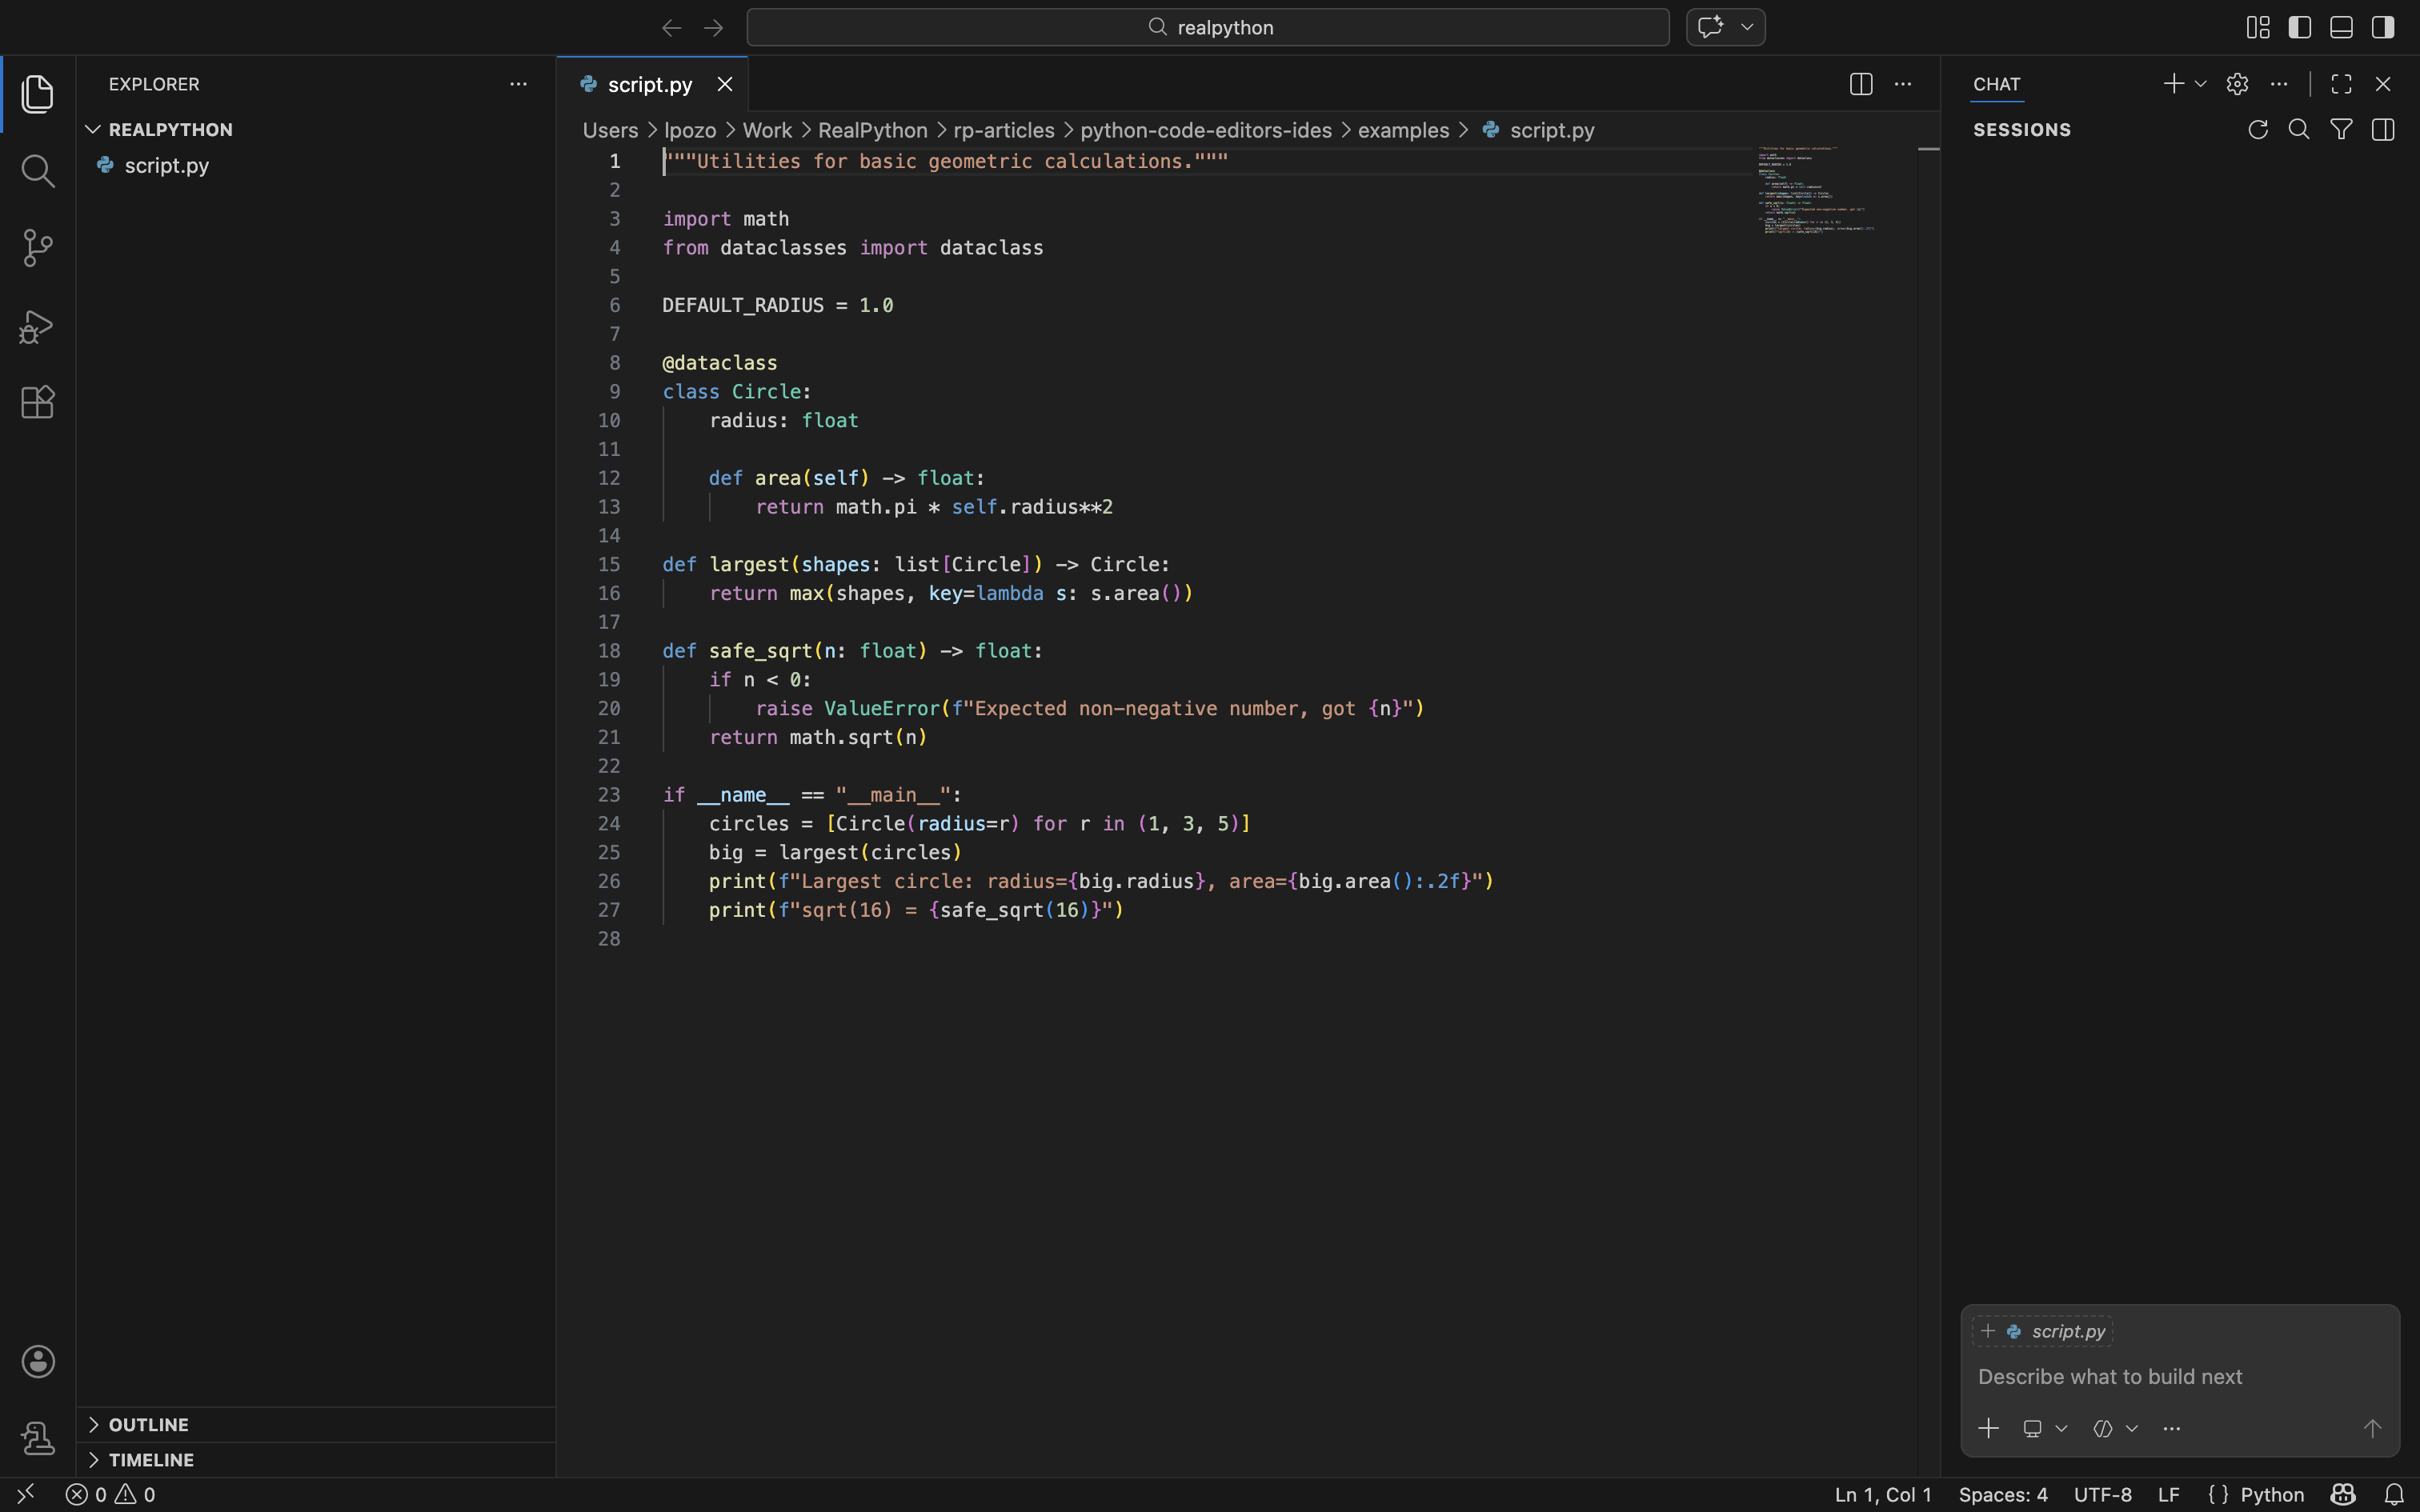Open the Source Control view
This screenshot has height=1512, width=2420.
click(x=37, y=248)
